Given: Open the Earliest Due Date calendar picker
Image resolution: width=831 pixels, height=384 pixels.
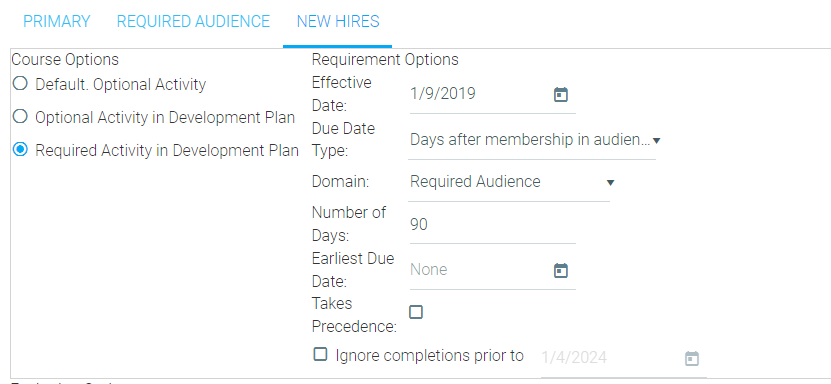Looking at the screenshot, I should pyautogui.click(x=561, y=271).
